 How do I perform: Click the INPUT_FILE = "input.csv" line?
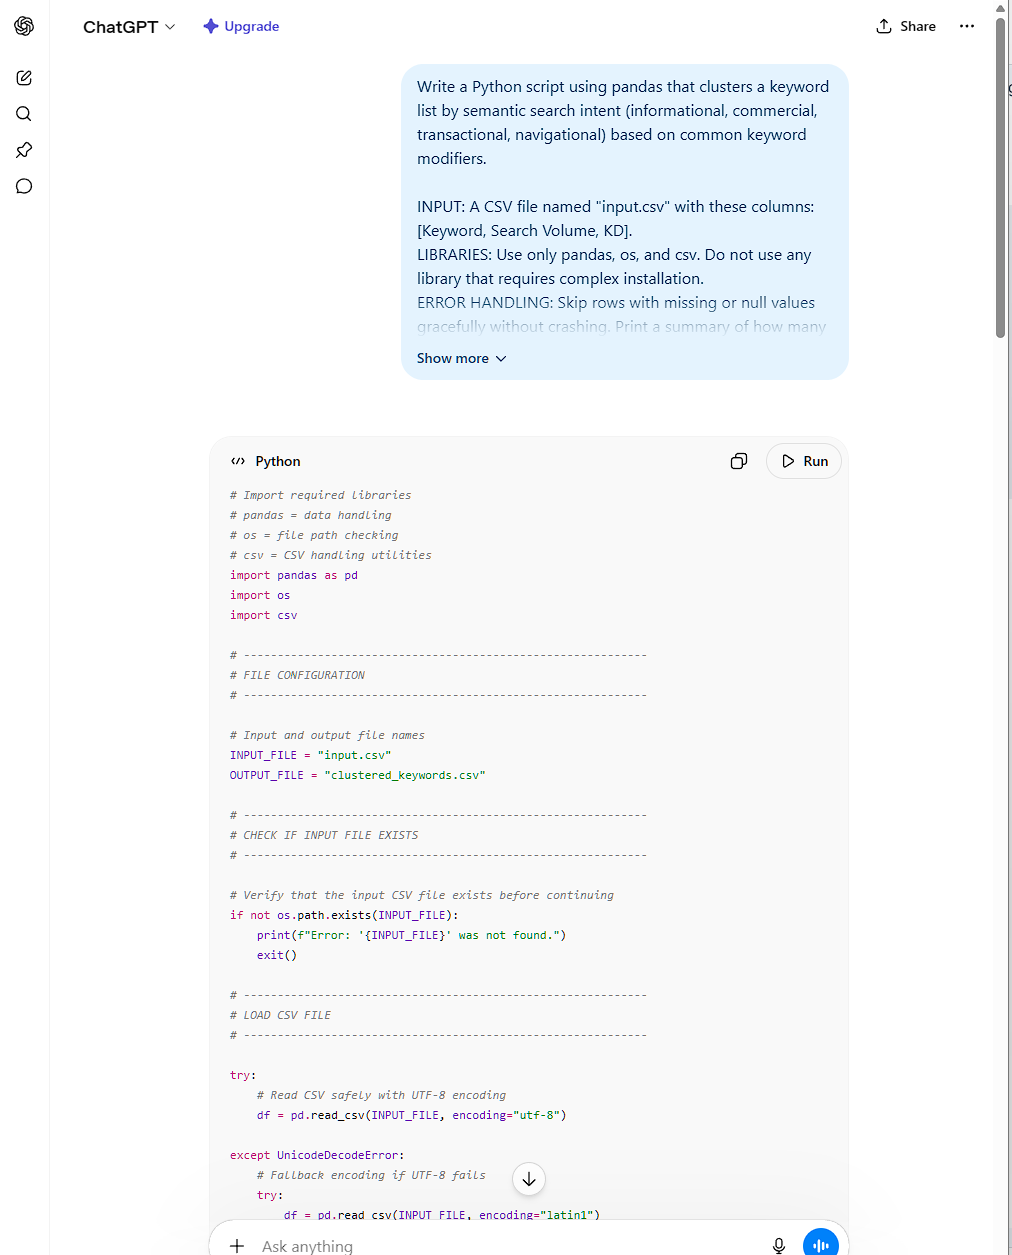pos(310,755)
